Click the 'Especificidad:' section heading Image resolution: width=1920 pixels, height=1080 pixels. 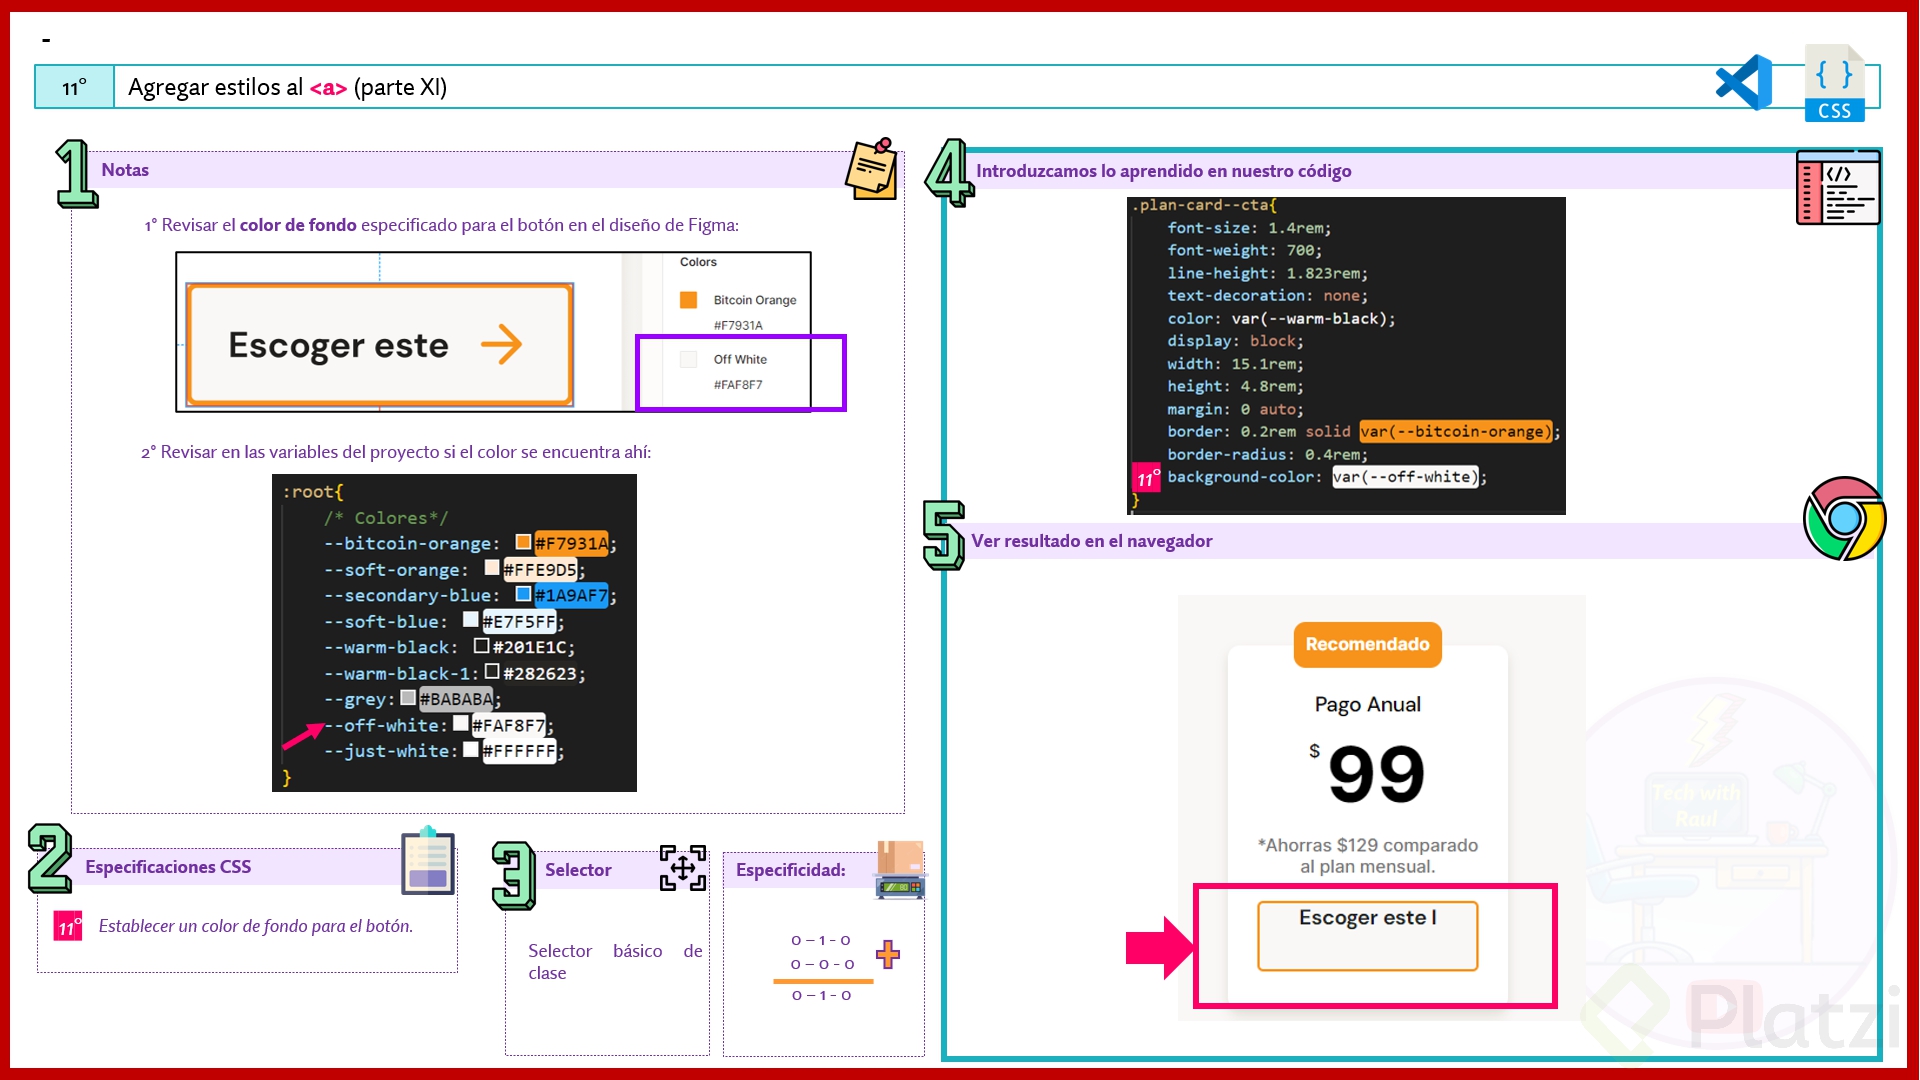point(791,870)
